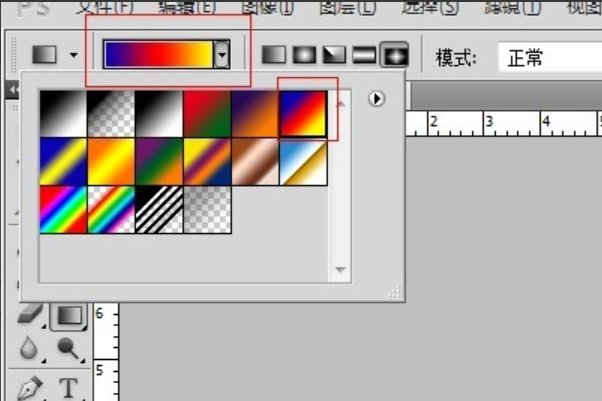
Task: Choose diamond gradient style button
Action: [x=394, y=55]
